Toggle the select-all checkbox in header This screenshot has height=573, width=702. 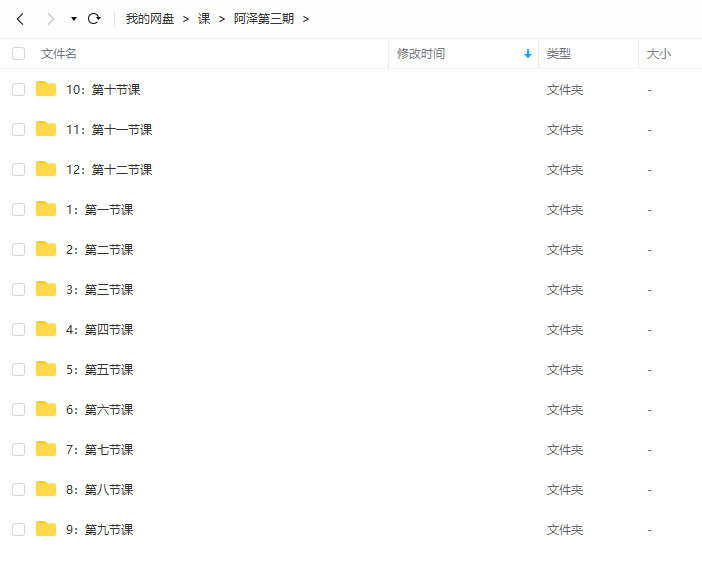click(18, 54)
